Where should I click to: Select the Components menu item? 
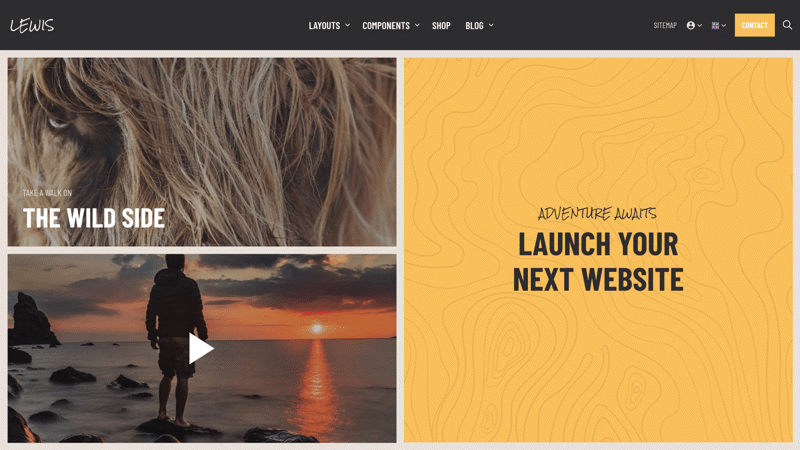[386, 26]
